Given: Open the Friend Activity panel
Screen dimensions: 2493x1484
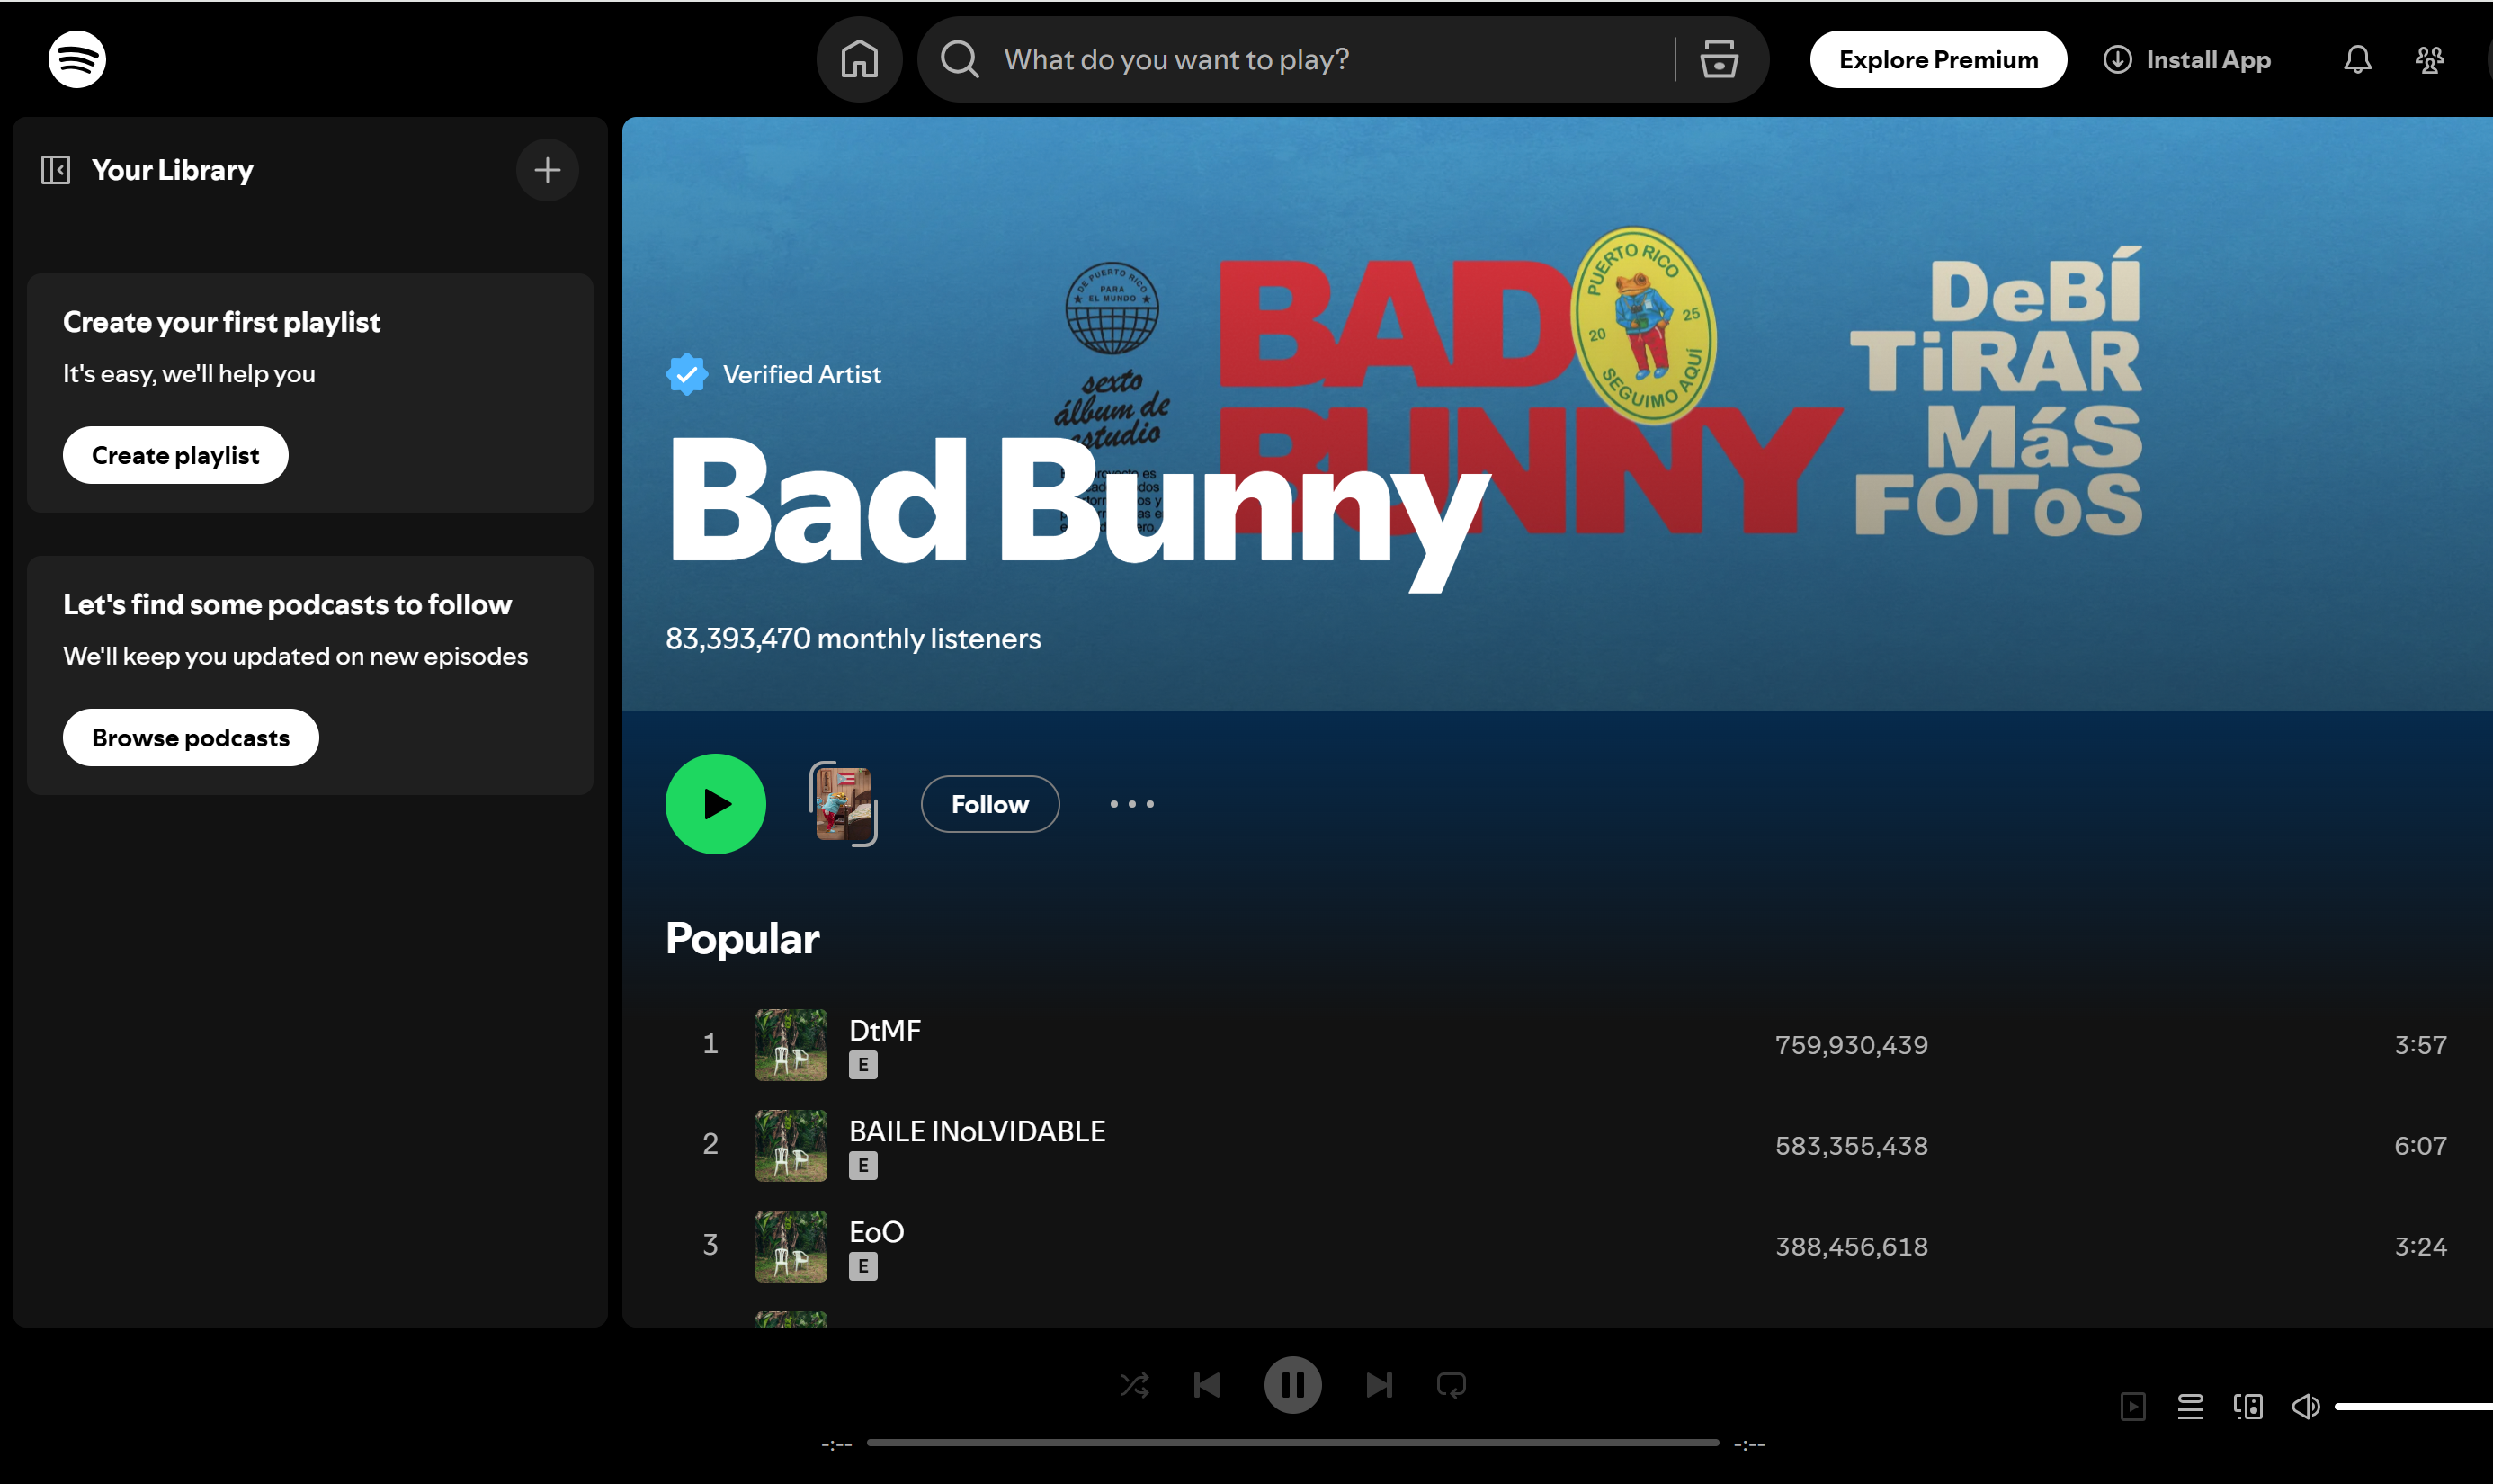Looking at the screenshot, I should pyautogui.click(x=2430, y=59).
